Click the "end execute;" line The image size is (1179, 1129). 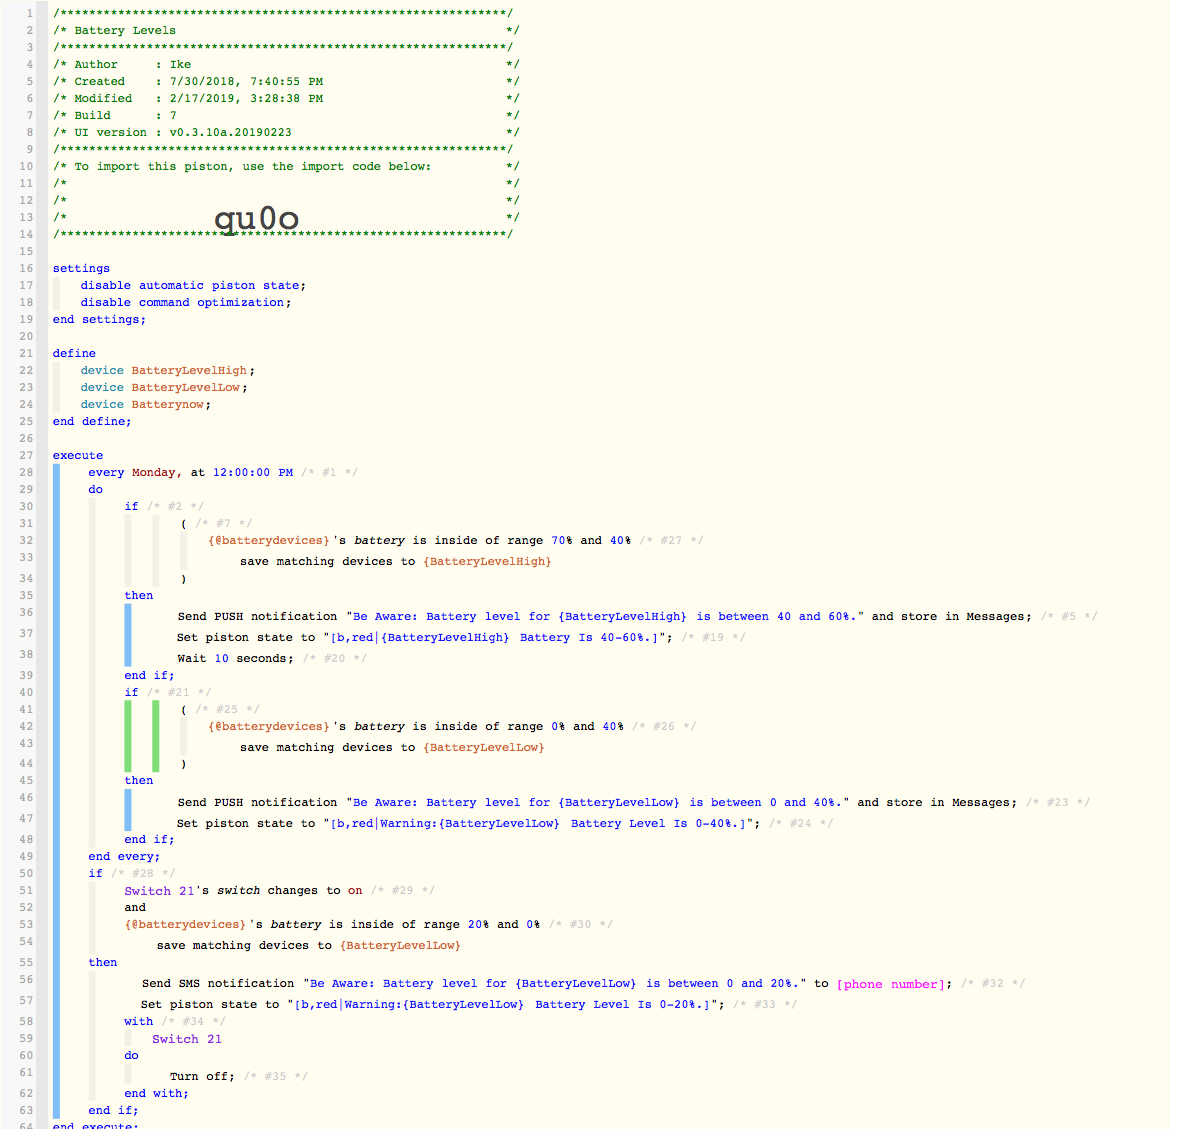(x=95, y=1125)
